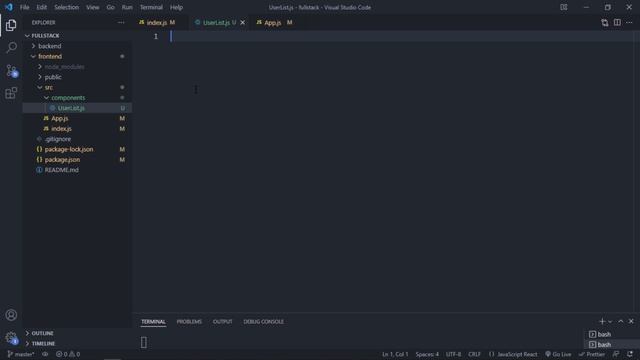This screenshot has width=640, height=360.
Task: Open index.js in the explorer tree
Action: tap(77, 129)
